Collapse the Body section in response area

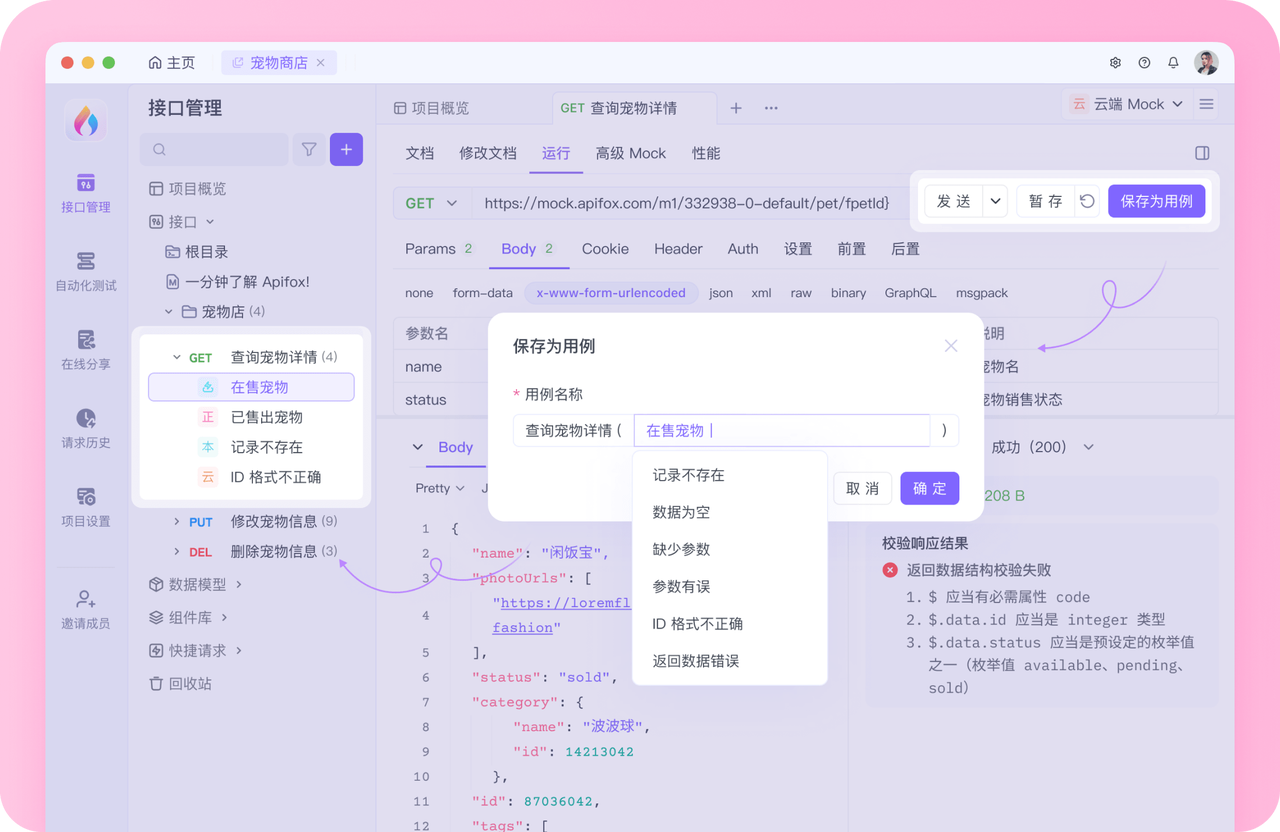(418, 447)
